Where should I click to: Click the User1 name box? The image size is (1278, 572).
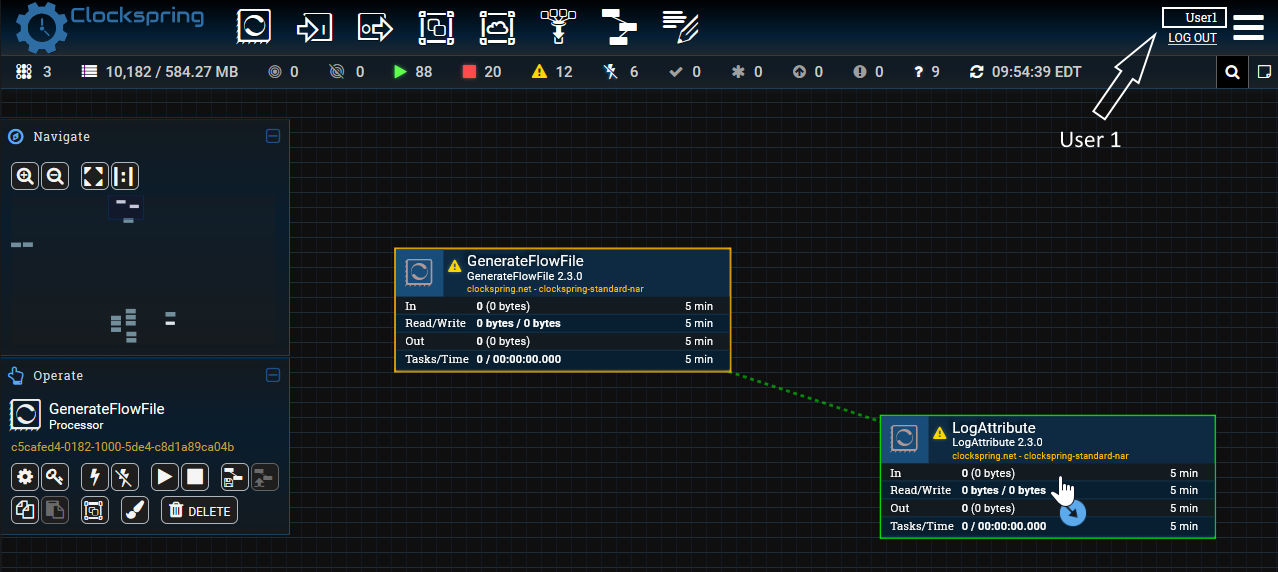tap(1194, 17)
